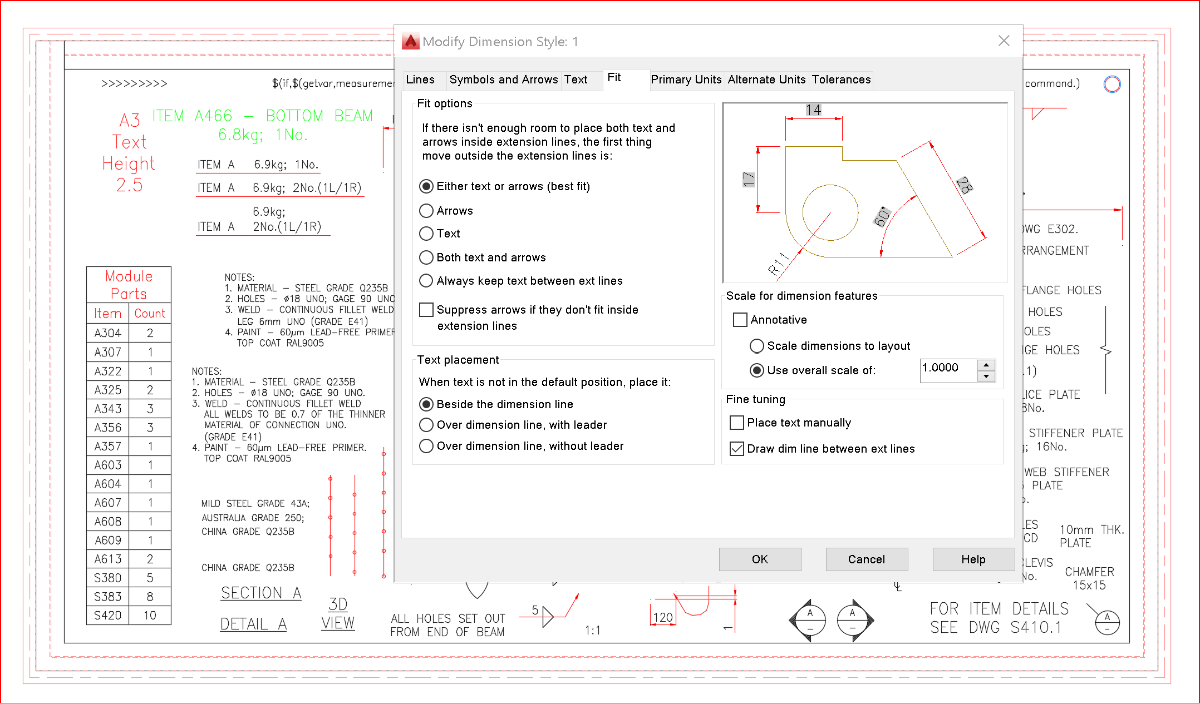This screenshot has height=704, width=1200.
Task: Click the Cancel button
Action: click(867, 559)
